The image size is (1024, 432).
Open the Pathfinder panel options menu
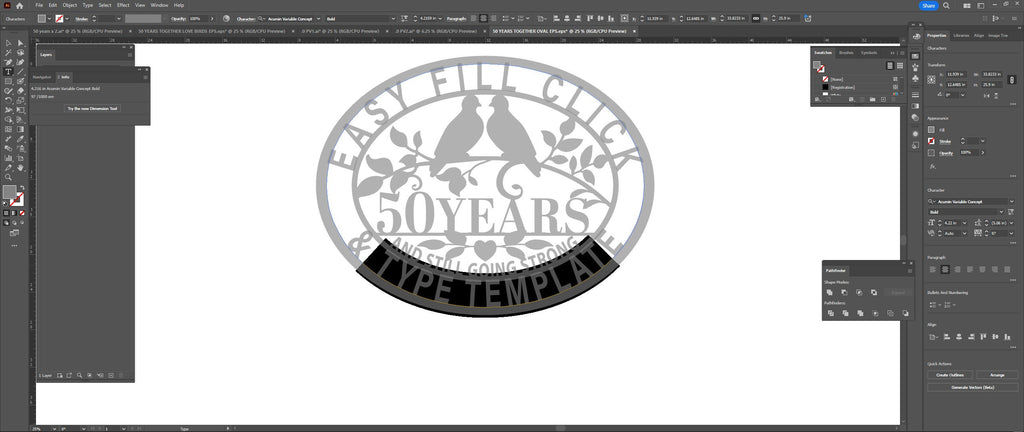(910, 271)
